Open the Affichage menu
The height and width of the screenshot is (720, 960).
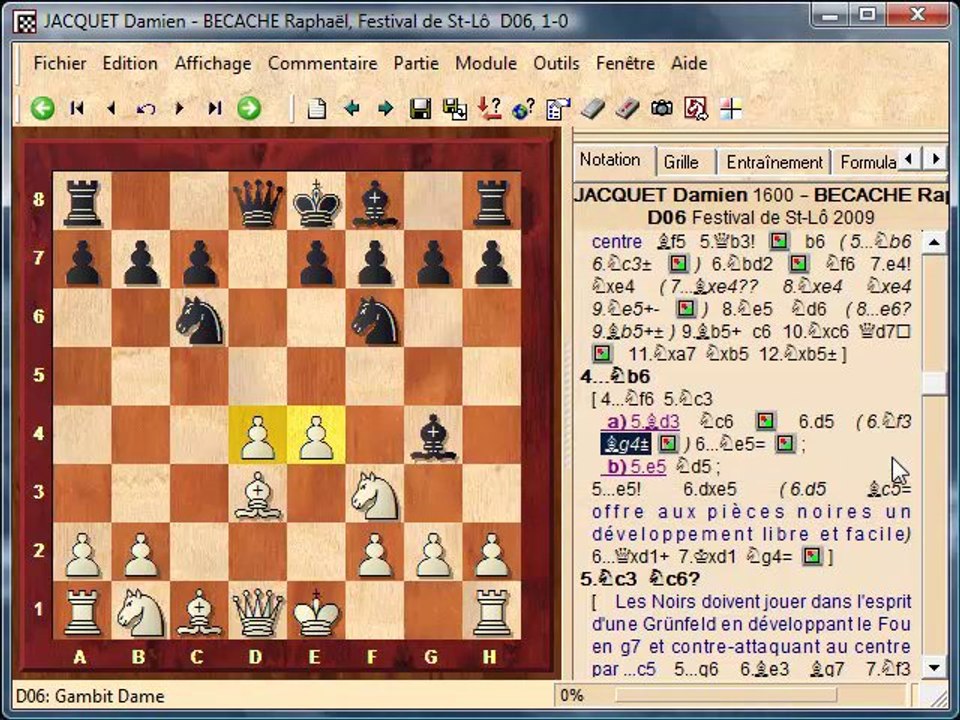[x=213, y=63]
